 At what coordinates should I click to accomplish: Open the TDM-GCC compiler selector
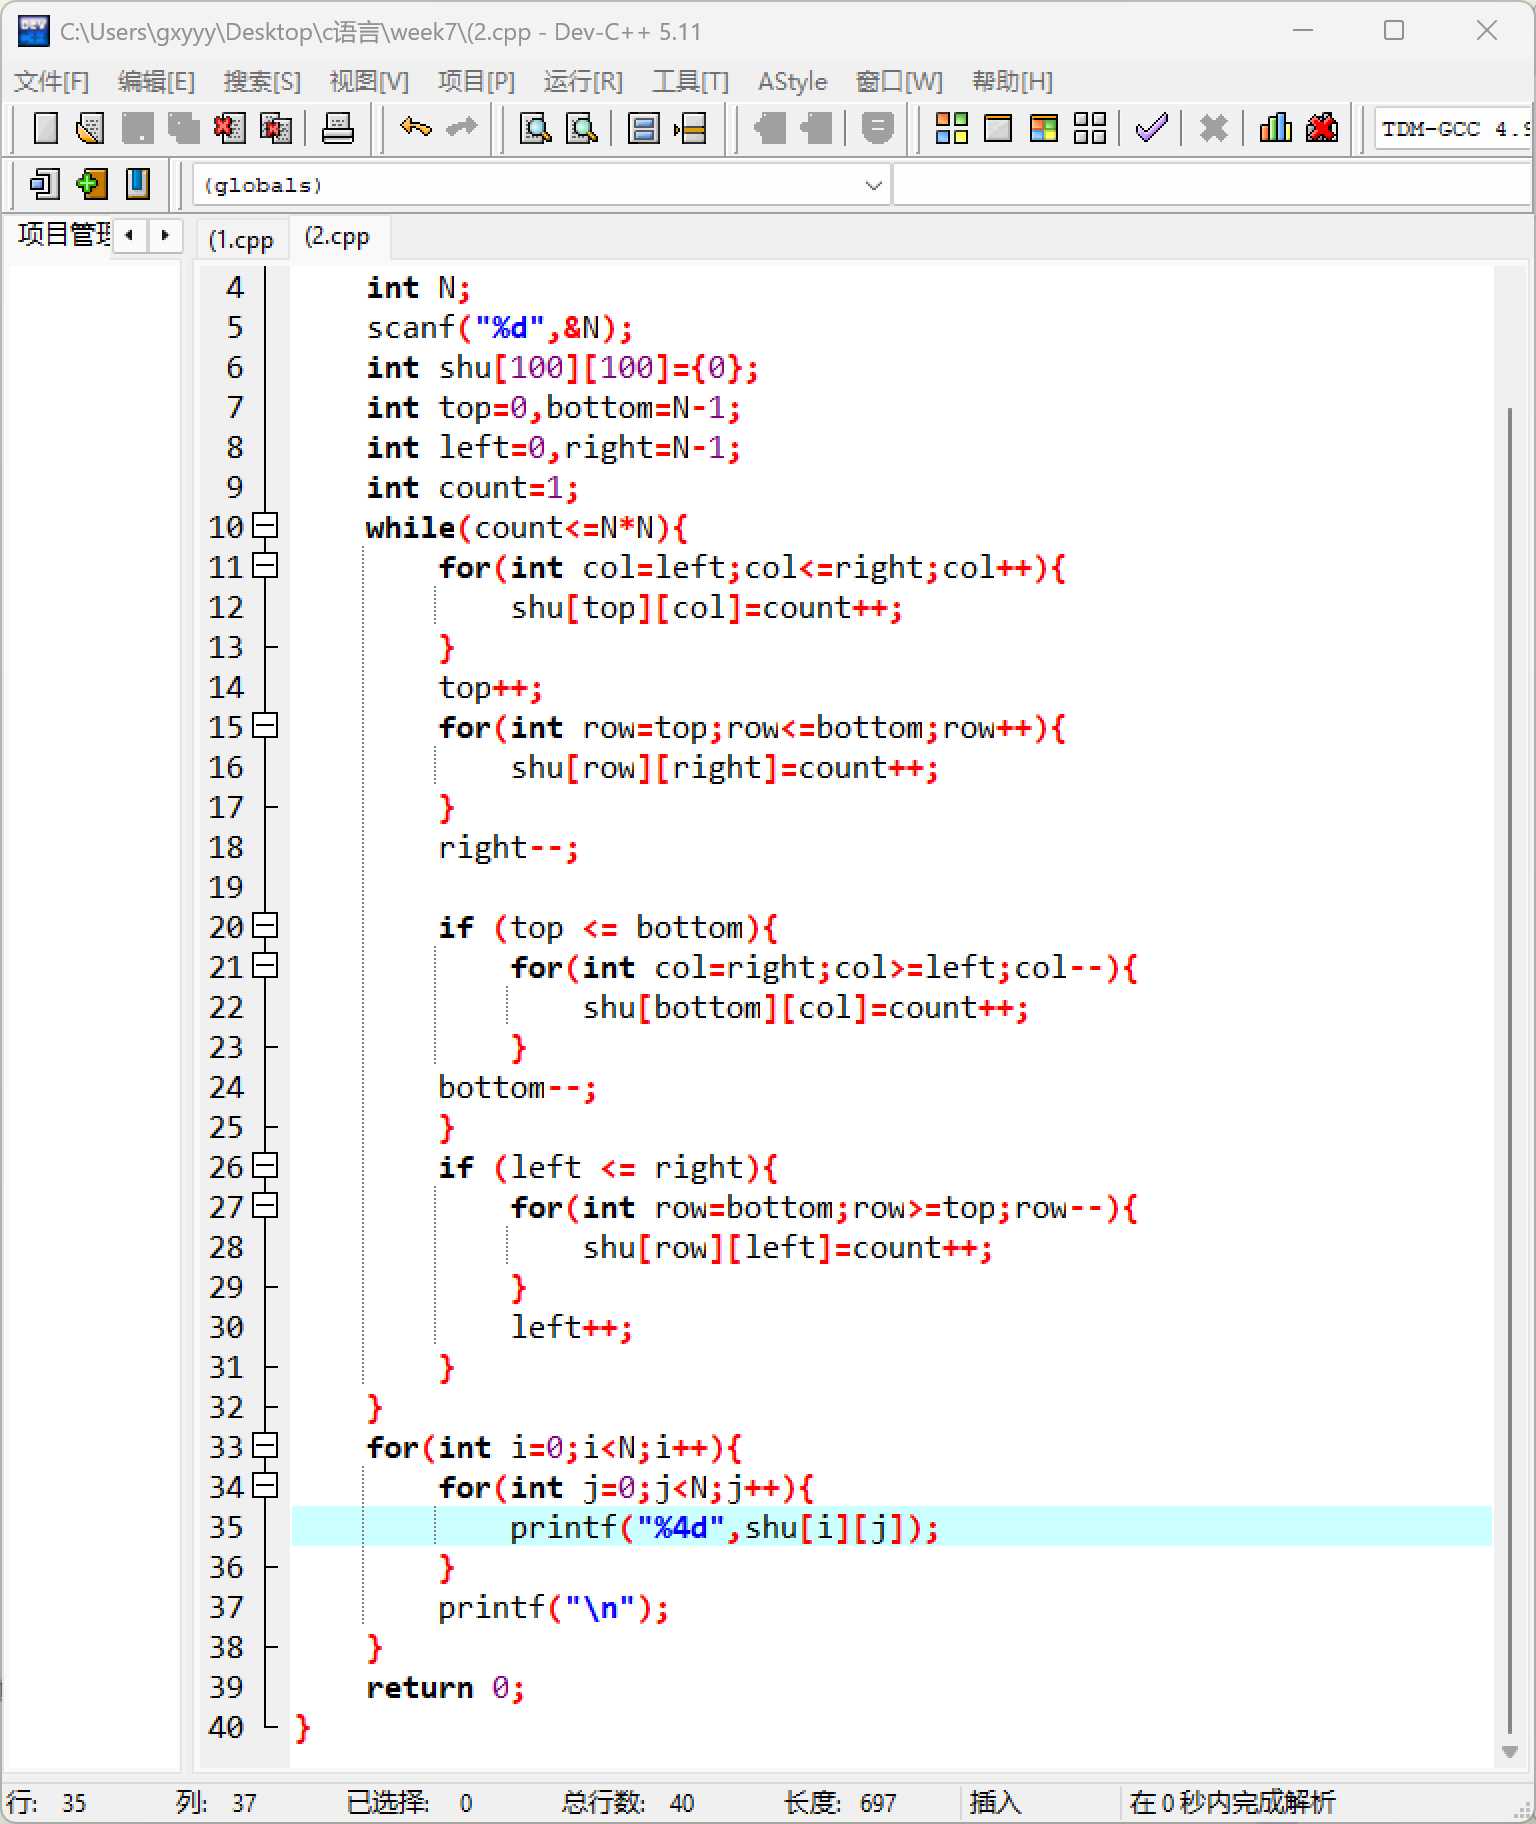point(1453,128)
